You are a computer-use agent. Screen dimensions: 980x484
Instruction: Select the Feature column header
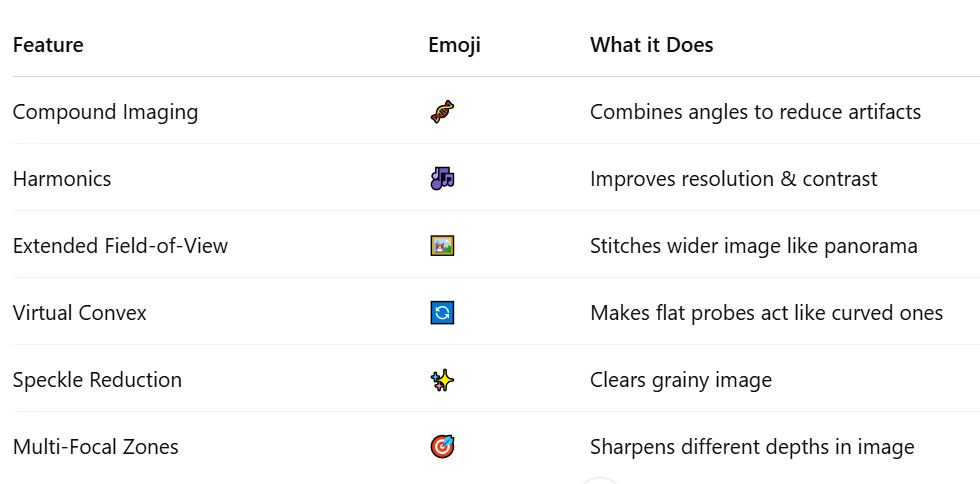[x=48, y=45]
